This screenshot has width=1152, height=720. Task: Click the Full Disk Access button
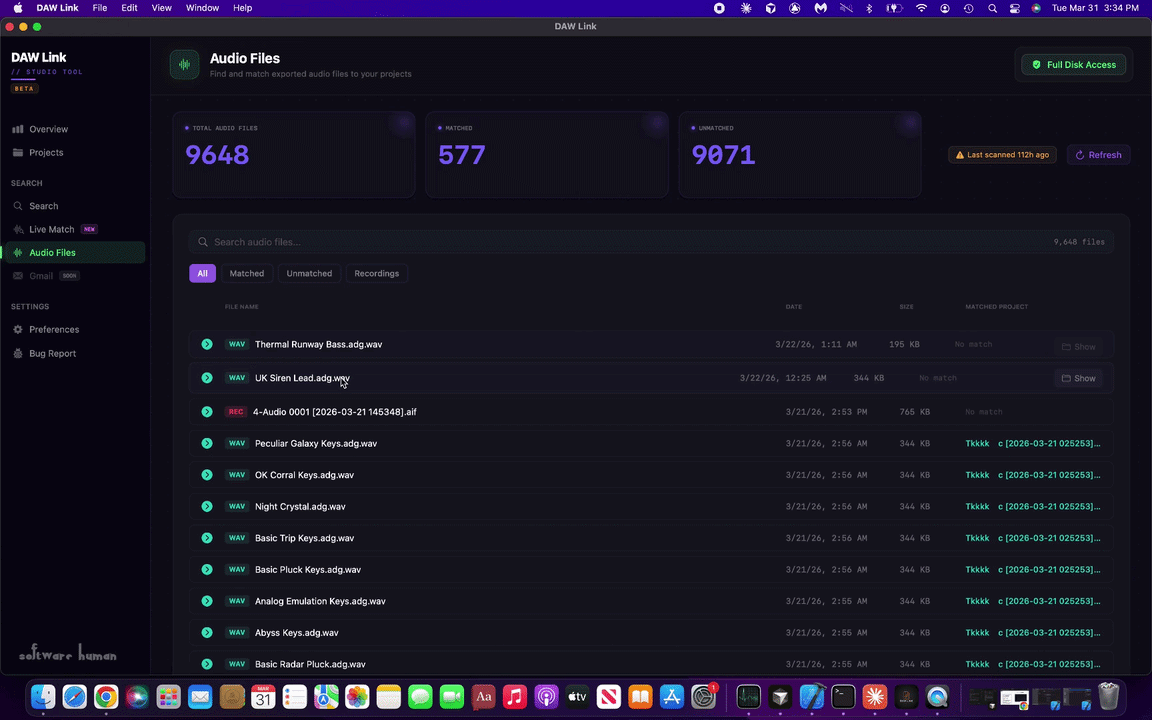[1073, 65]
